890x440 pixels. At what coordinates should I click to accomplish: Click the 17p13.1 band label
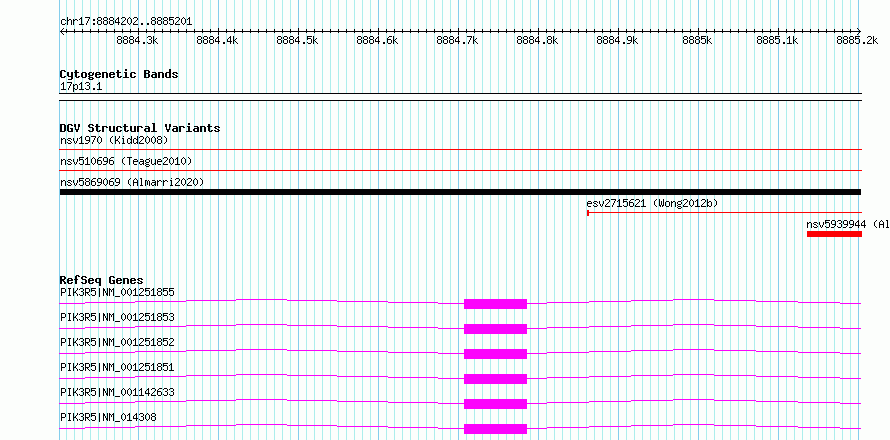tap(81, 87)
